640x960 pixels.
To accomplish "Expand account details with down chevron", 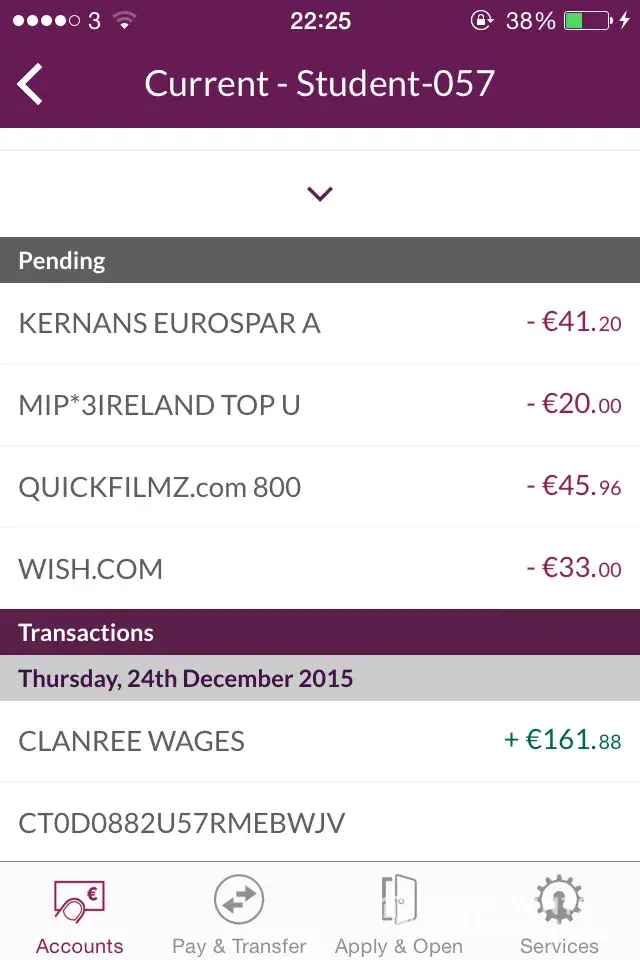I will tap(320, 194).
